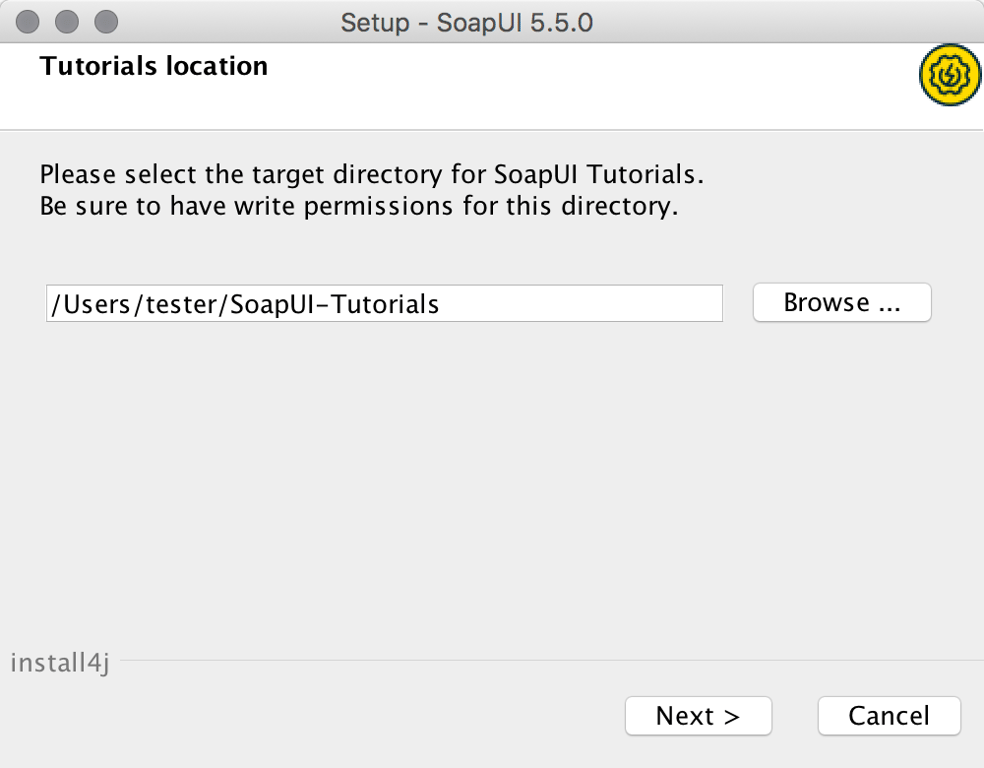This screenshot has height=768, width=984.
Task: Click install4j in the footer area
Action: [59, 661]
